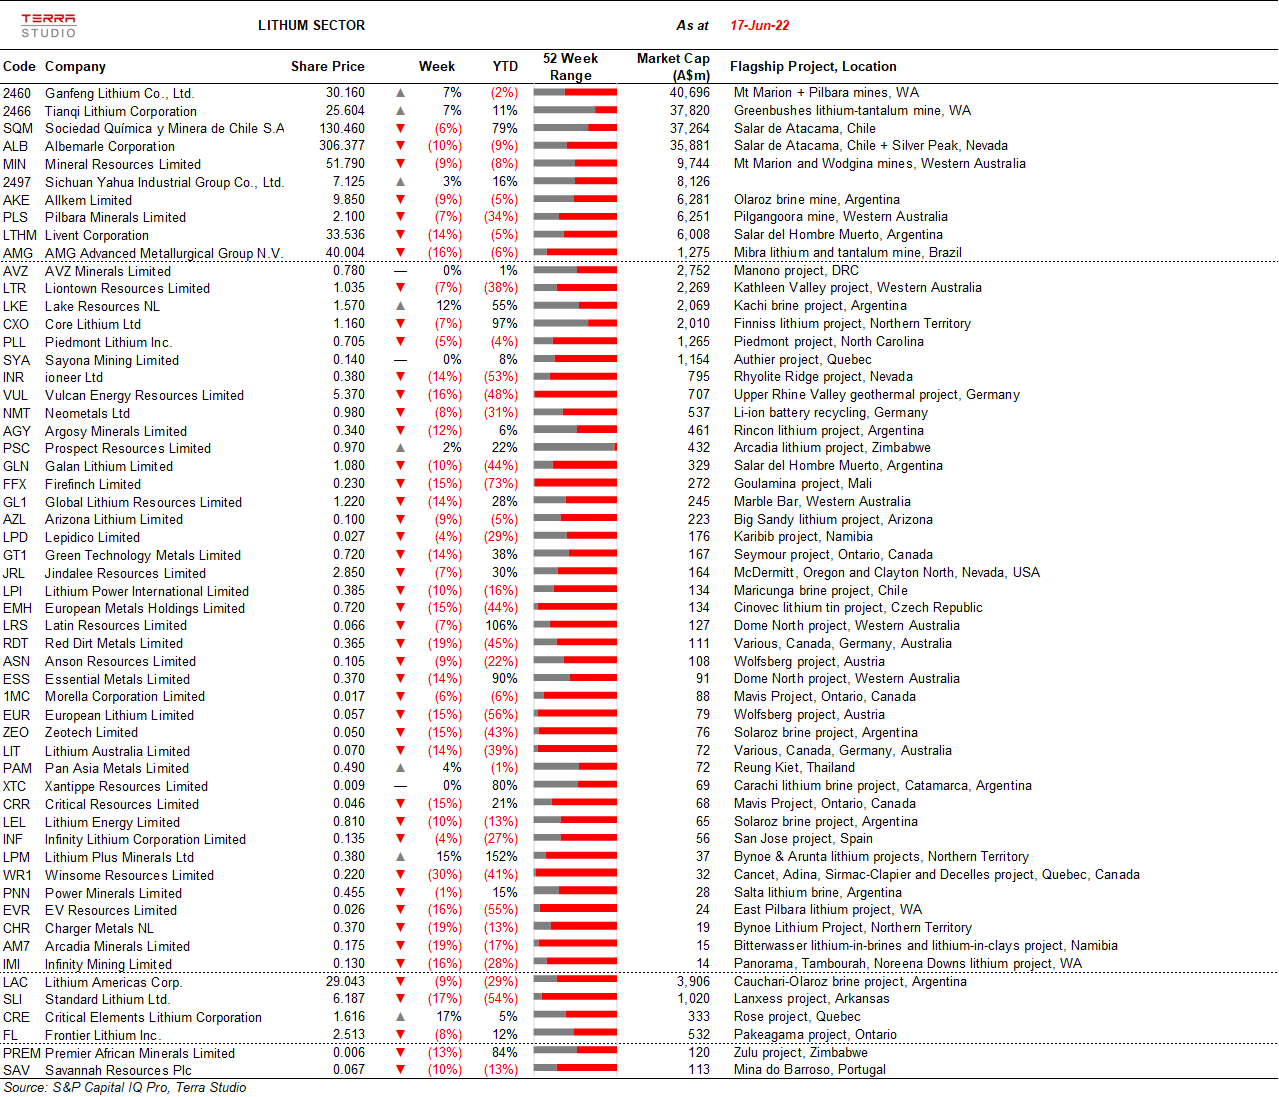Click Lanxess project, Arkansas

(x=811, y=999)
